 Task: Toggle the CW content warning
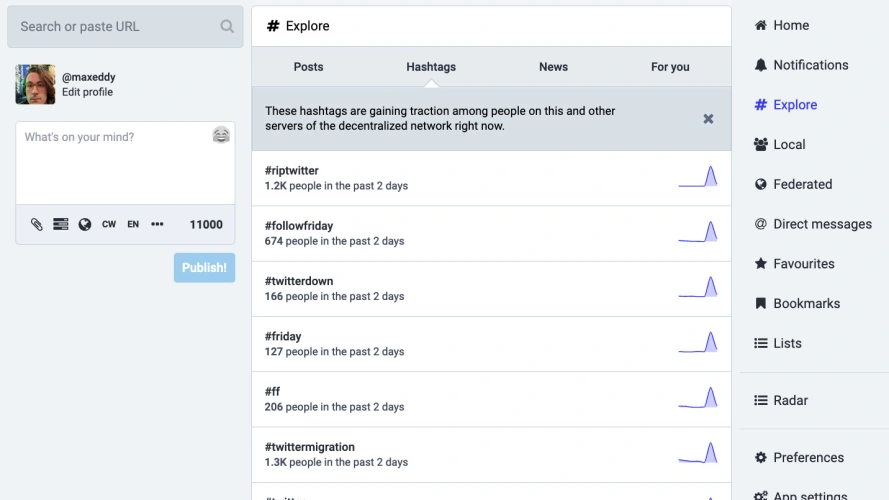[109, 225]
